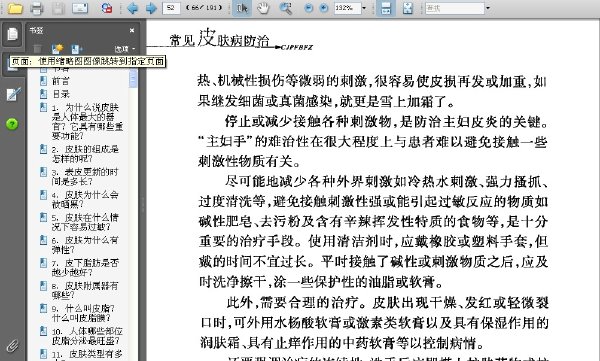Open the 目录 bookmark
The image size is (600, 361).
pos(60,94)
